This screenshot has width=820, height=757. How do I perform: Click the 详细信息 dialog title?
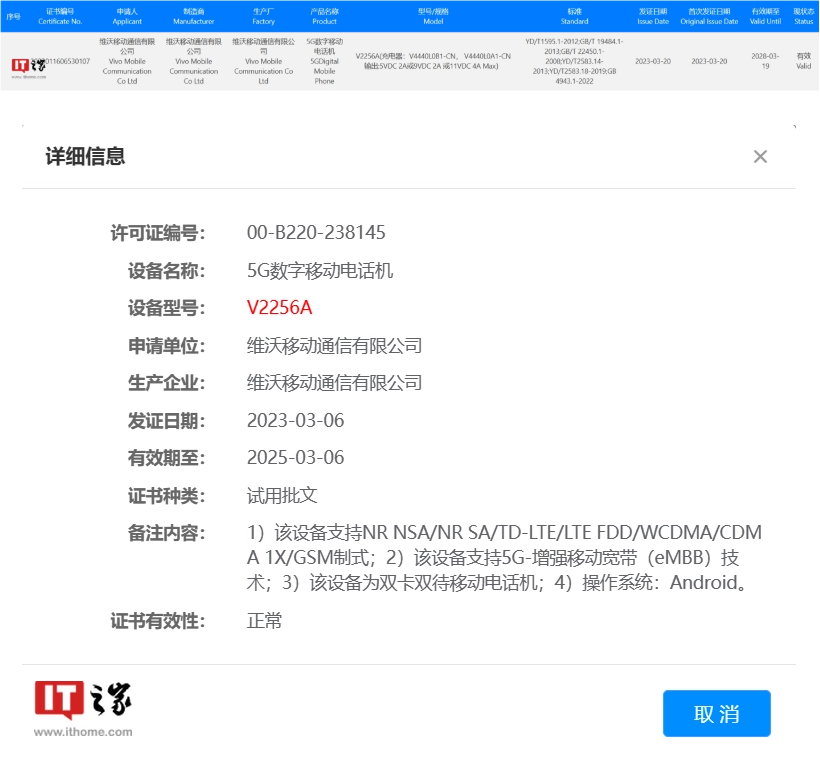(85, 156)
